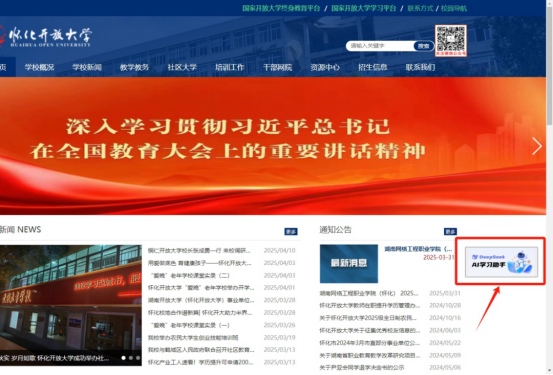Select the second news photo carousel dot
Image resolution: width=553 pixels, height=375 pixels.
(131, 358)
